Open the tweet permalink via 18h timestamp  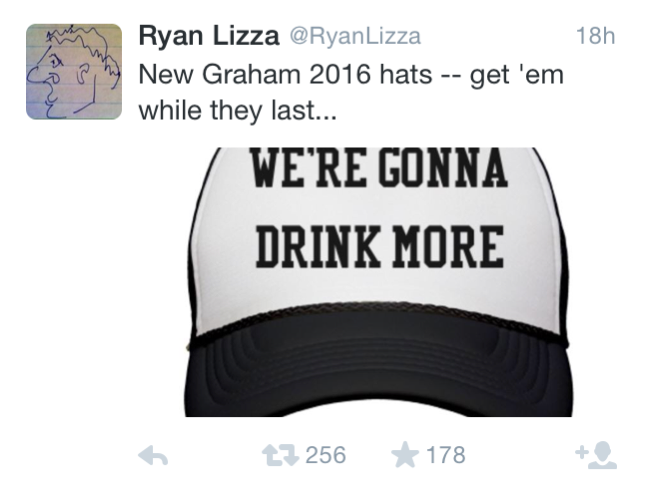[595, 36]
